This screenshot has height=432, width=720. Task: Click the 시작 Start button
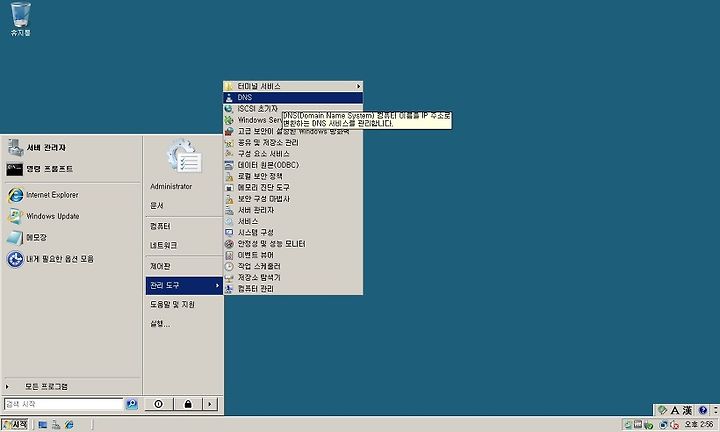(x=15, y=425)
